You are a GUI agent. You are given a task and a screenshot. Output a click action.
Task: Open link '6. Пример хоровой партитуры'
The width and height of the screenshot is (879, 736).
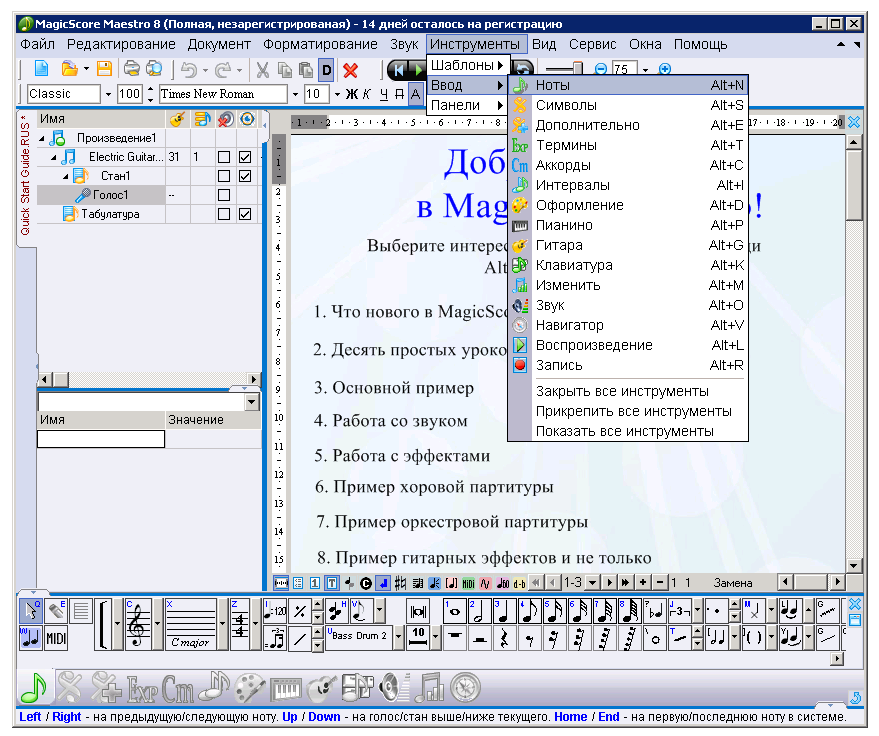pyautogui.click(x=434, y=487)
